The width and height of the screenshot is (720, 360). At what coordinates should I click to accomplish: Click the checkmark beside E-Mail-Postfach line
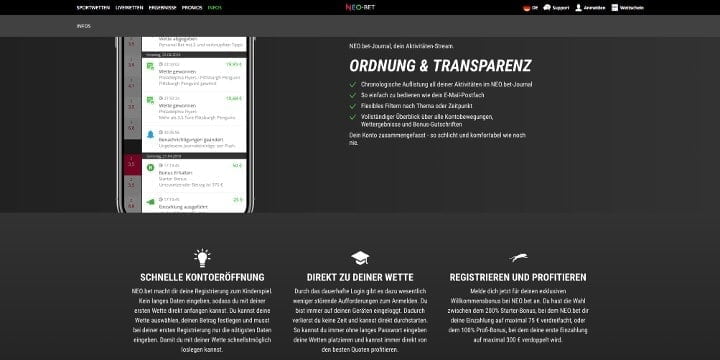(353, 95)
